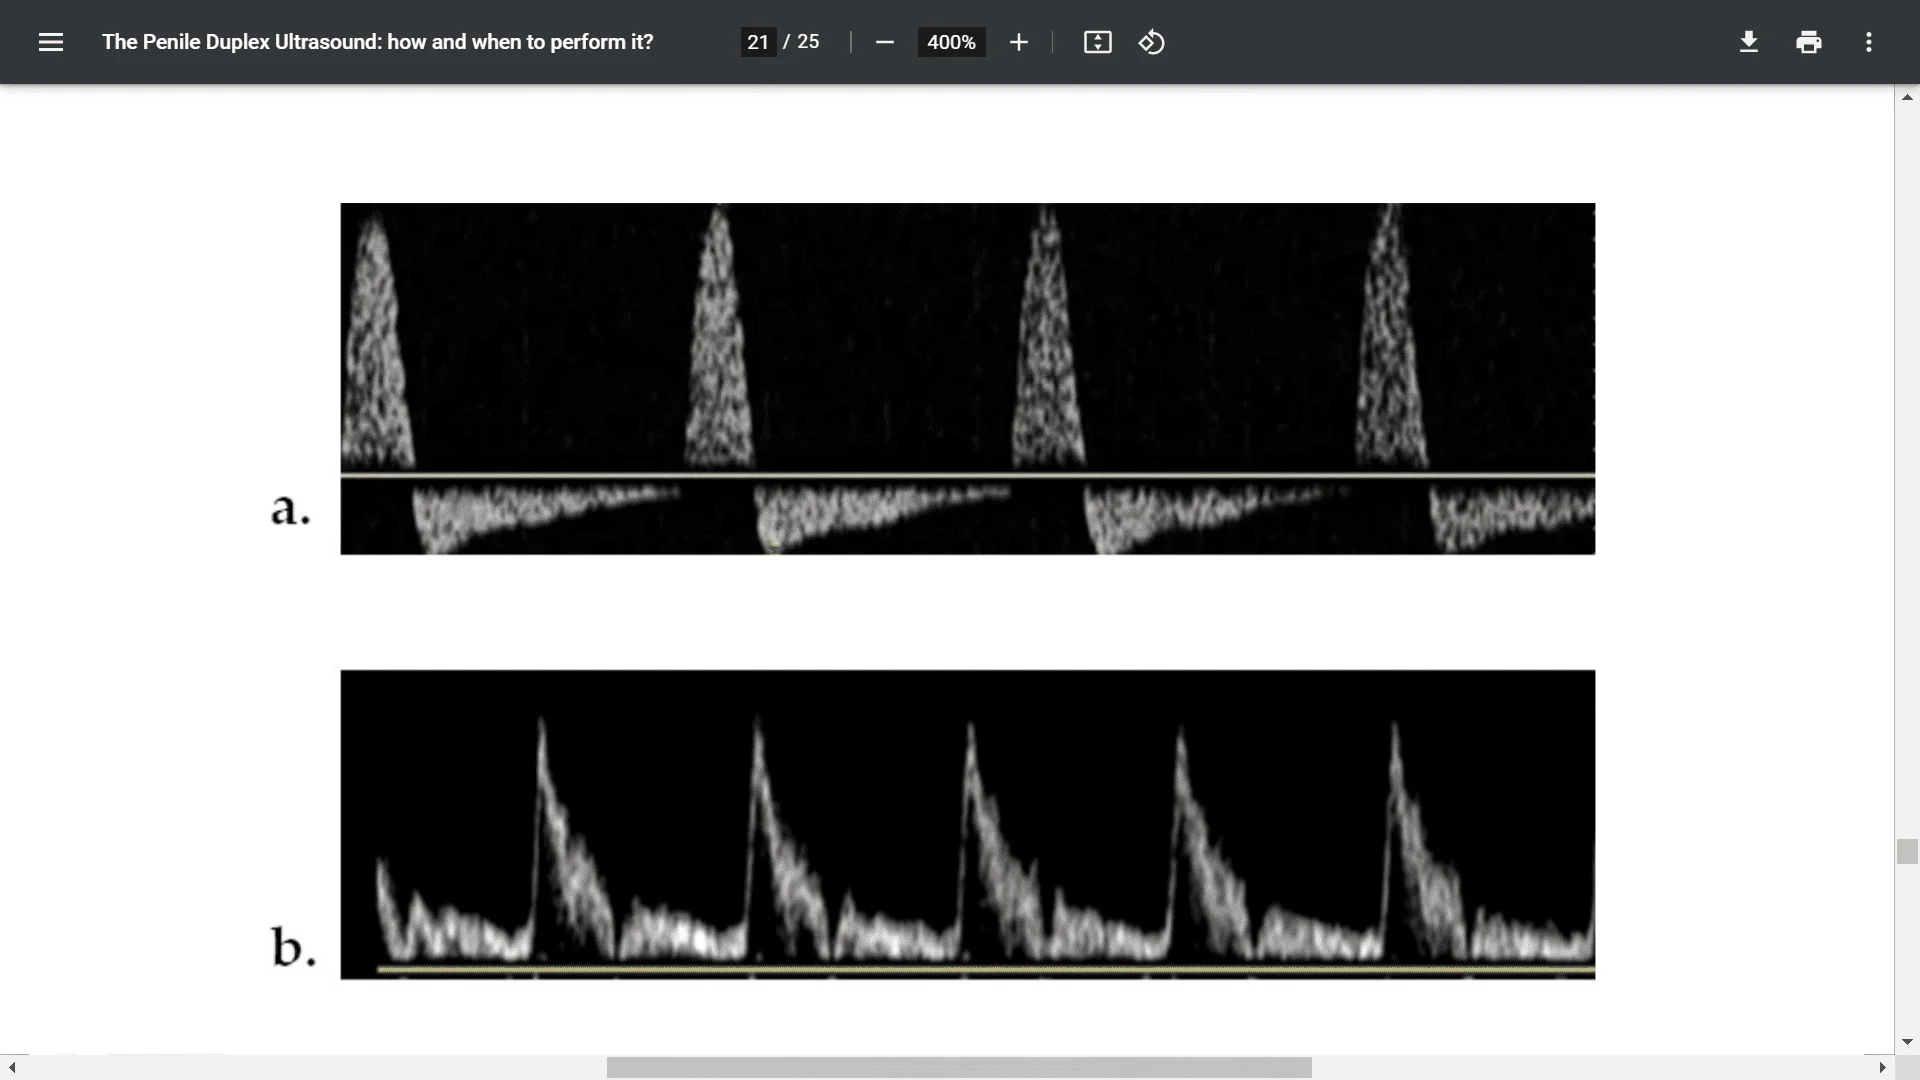Viewport: 1920px width, 1080px height.
Task: Click the scroll up arrow
Action: [x=1907, y=97]
